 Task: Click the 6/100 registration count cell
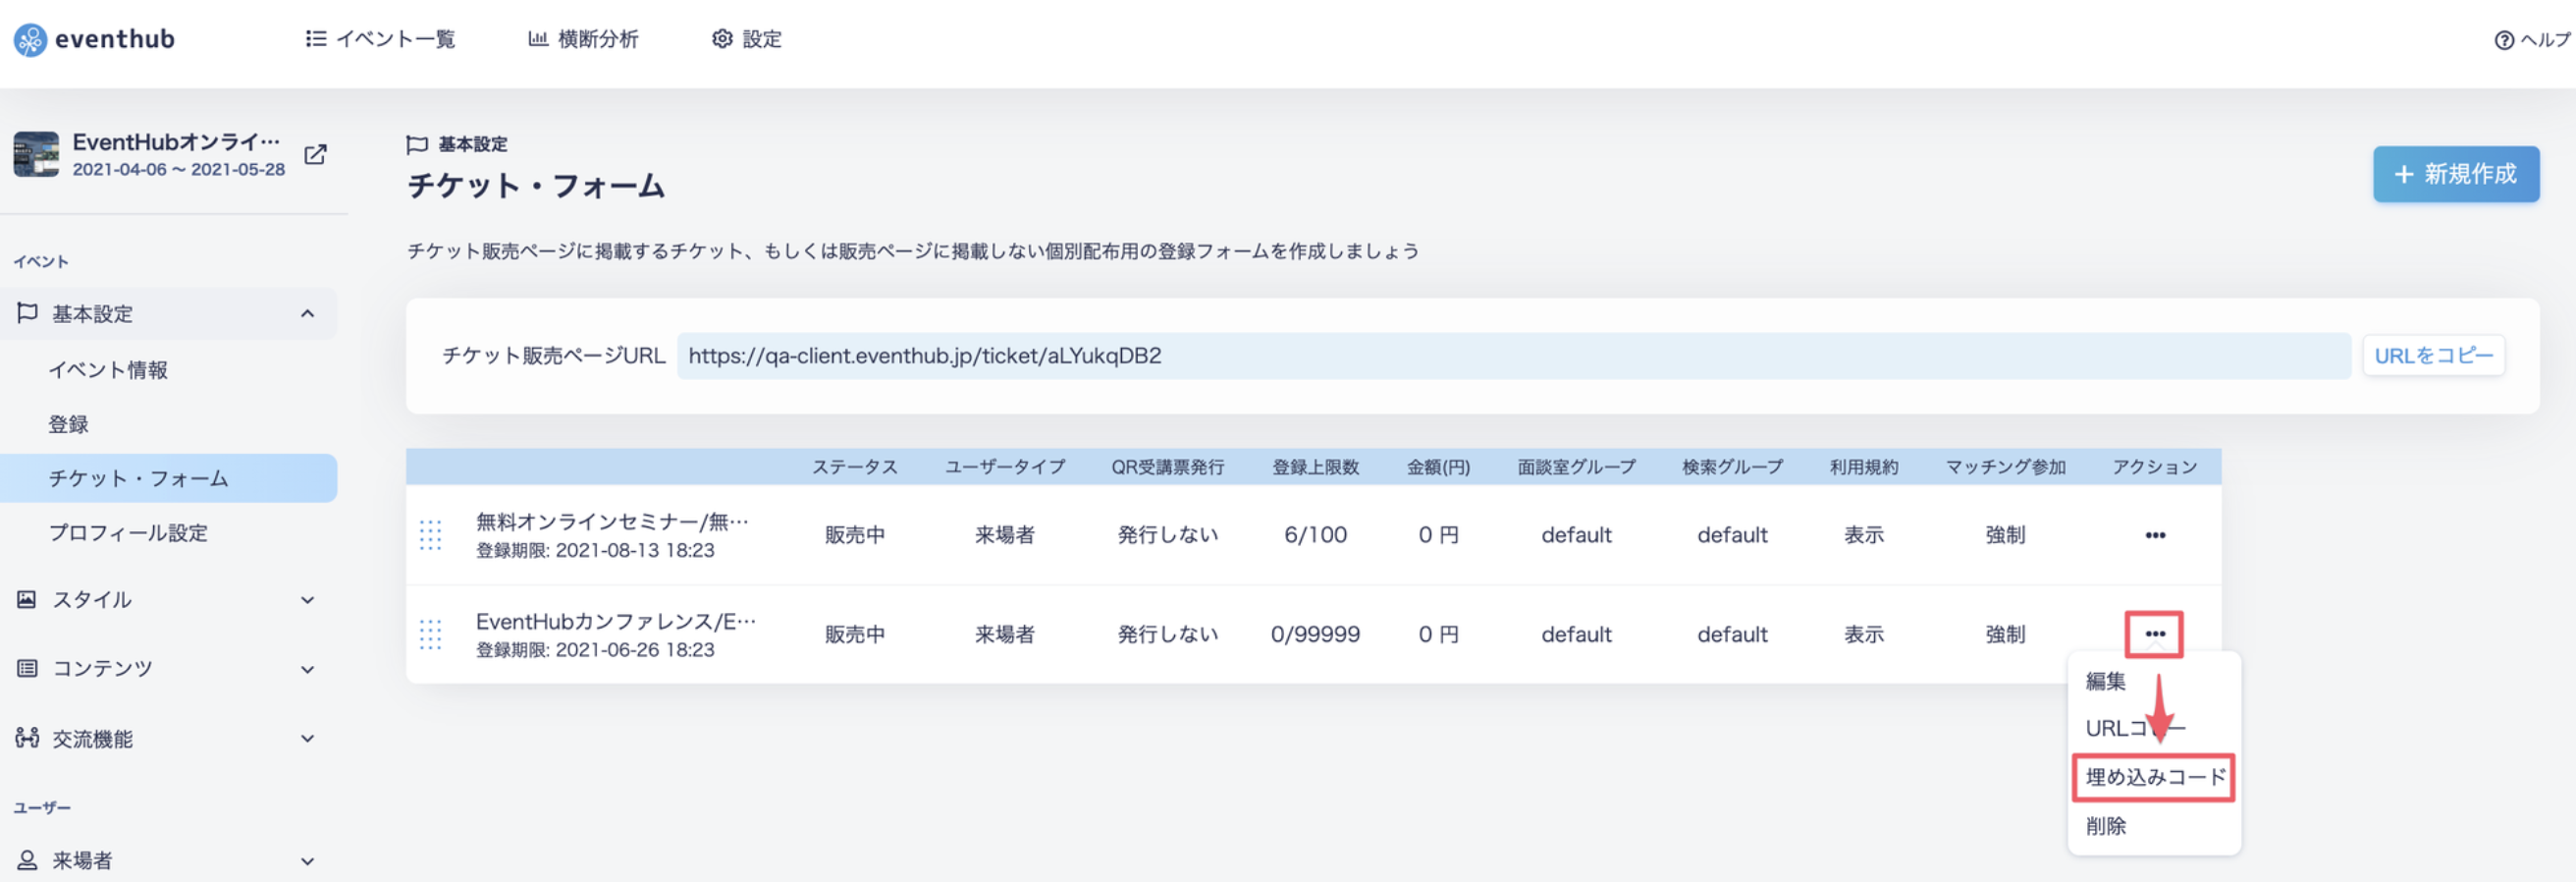coord(1315,535)
